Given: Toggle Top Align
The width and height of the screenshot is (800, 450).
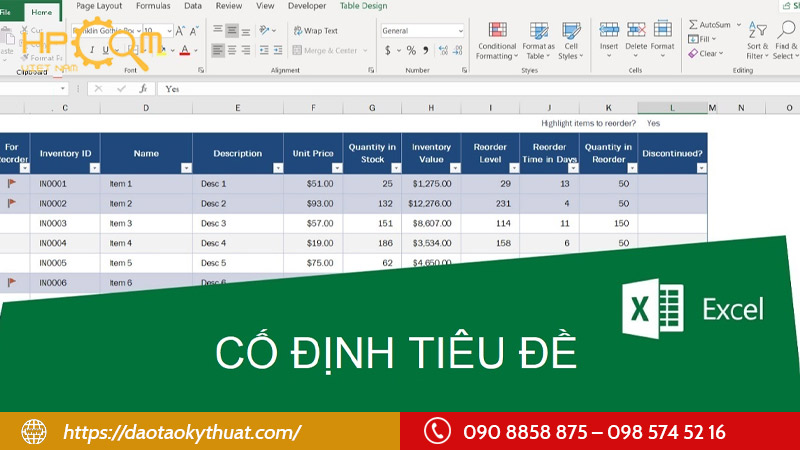Looking at the screenshot, I should click(218, 31).
